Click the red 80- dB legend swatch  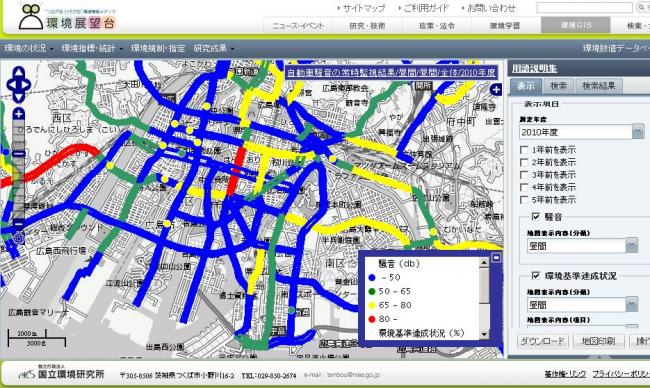click(372, 319)
